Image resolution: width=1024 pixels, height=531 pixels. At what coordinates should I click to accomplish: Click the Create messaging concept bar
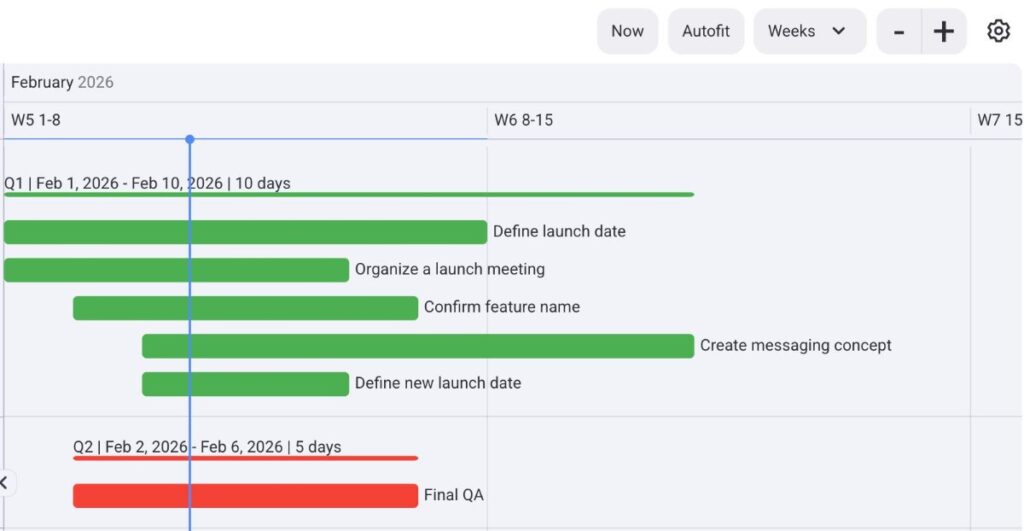point(417,346)
